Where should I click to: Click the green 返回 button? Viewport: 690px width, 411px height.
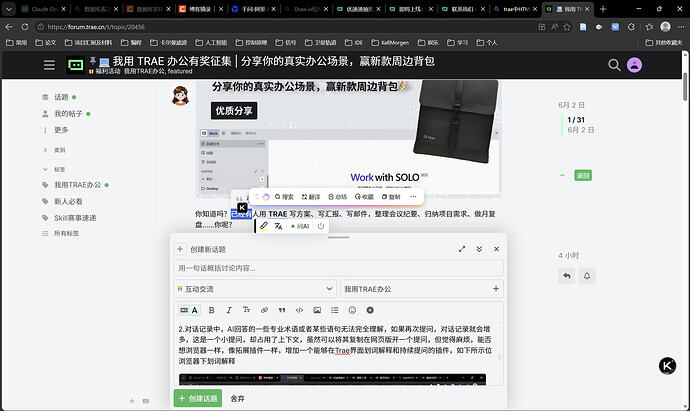point(583,176)
